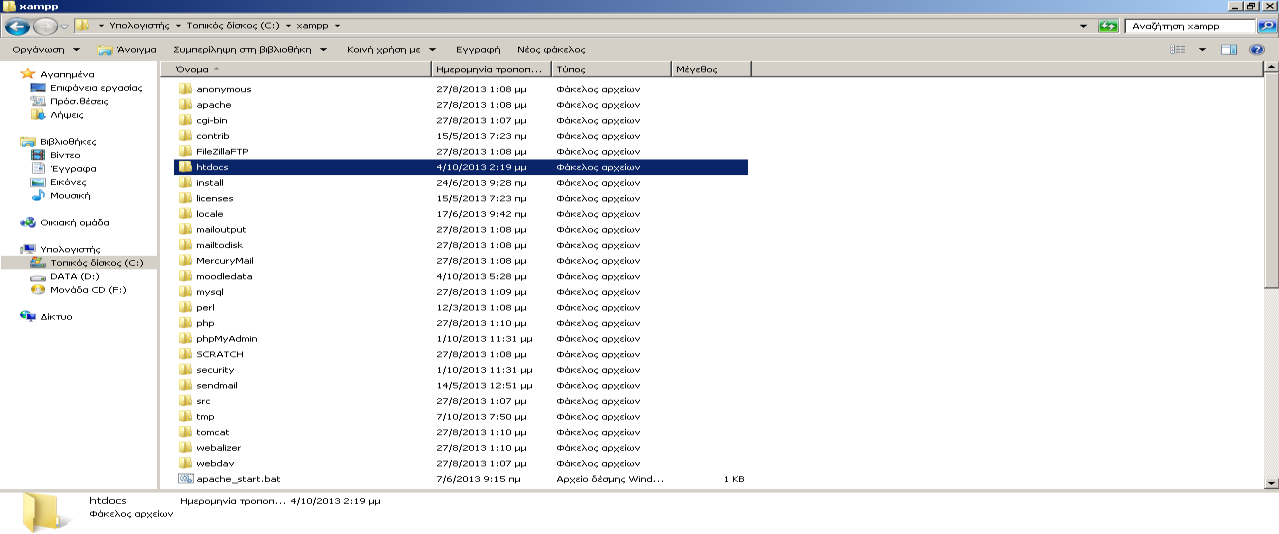This screenshot has width=1279, height=534.
Task: Click the Back navigation arrow button
Action: click(18, 26)
